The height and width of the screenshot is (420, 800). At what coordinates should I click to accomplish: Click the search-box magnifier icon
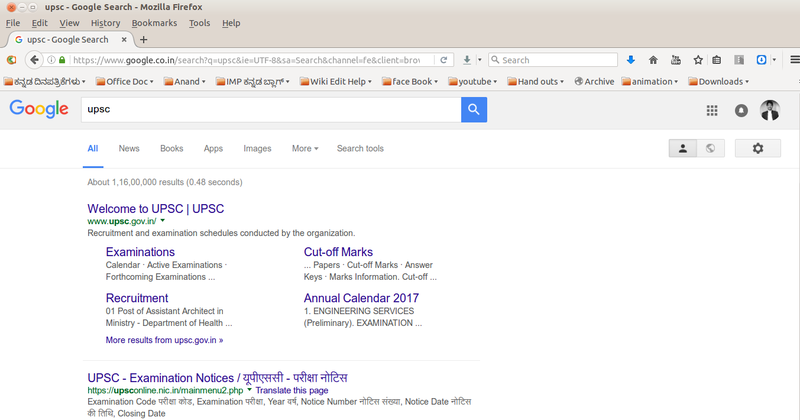494,60
